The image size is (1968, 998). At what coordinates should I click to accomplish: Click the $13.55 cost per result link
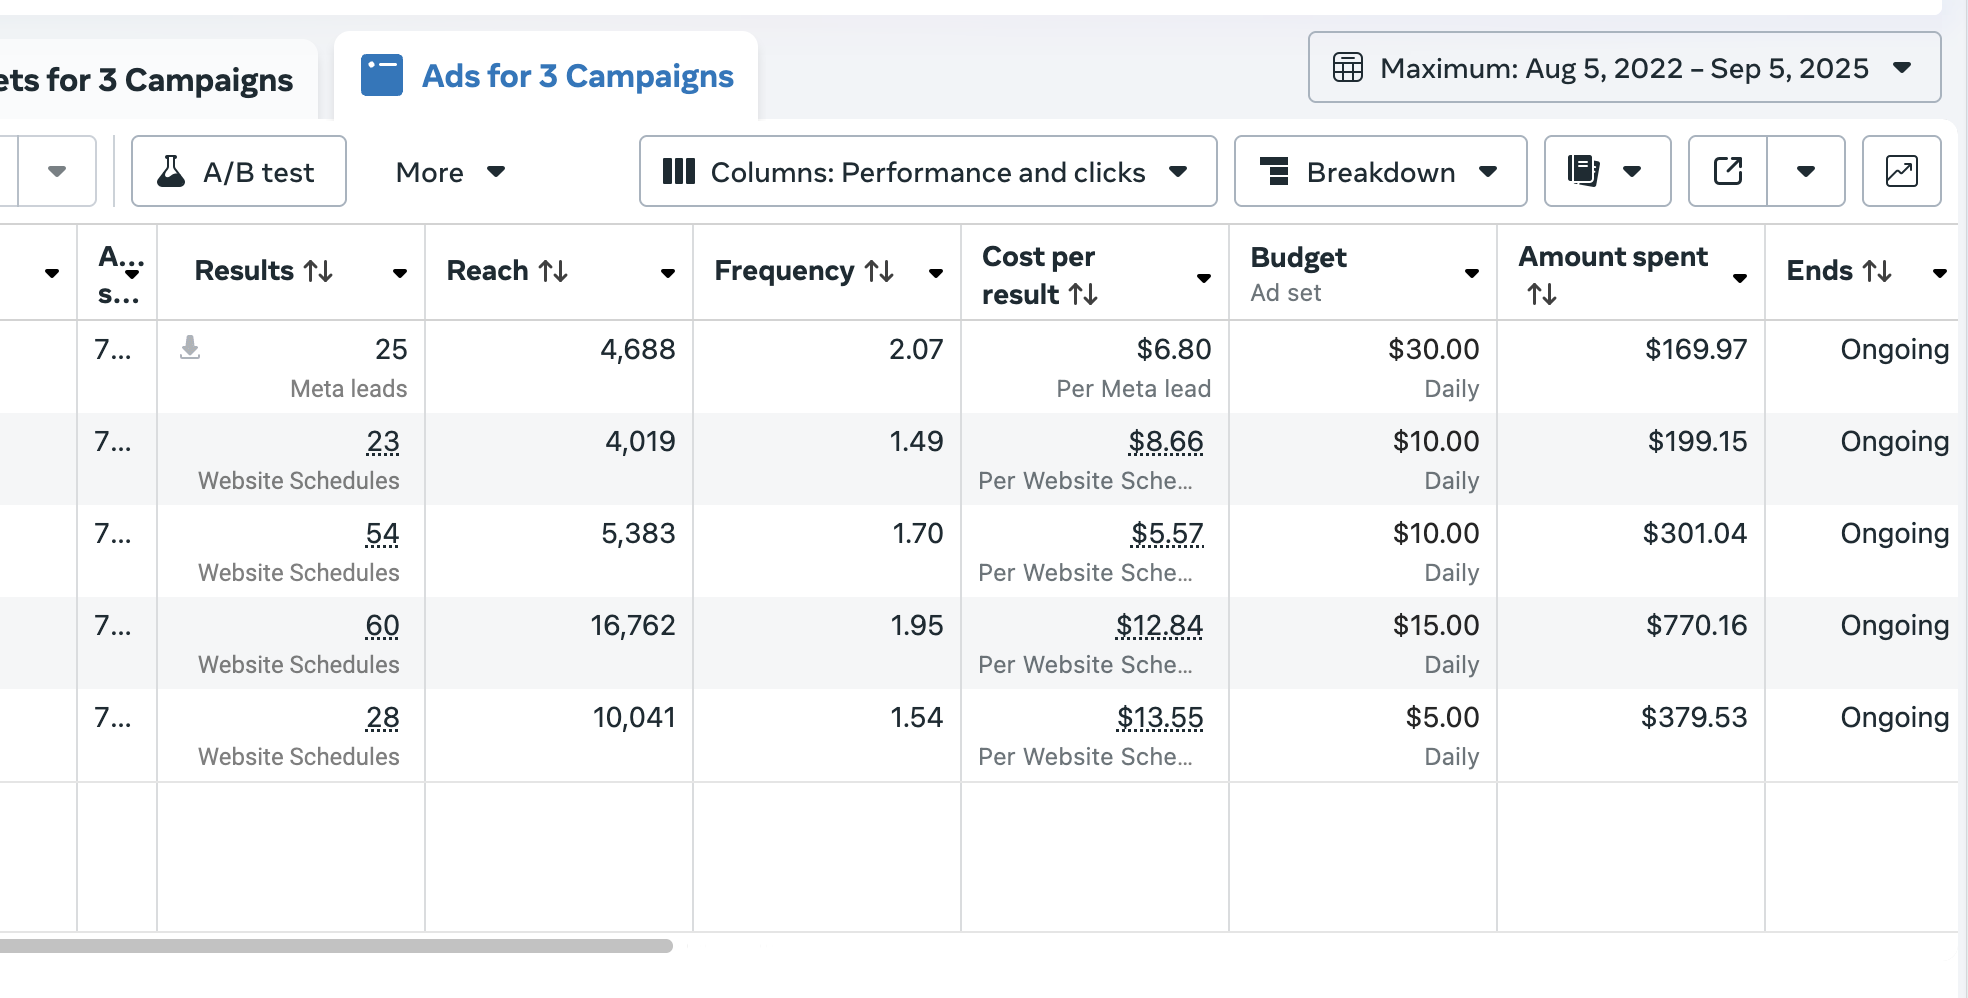pos(1159,718)
